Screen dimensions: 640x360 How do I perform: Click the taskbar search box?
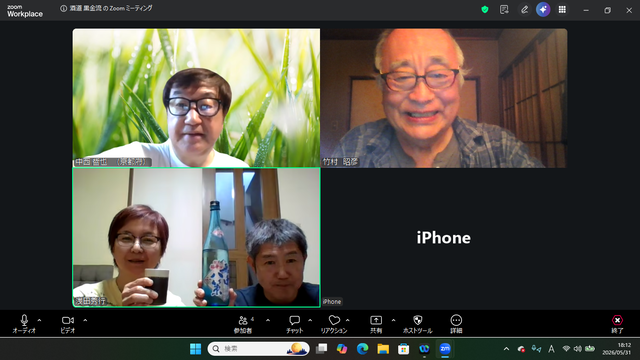click(258, 349)
